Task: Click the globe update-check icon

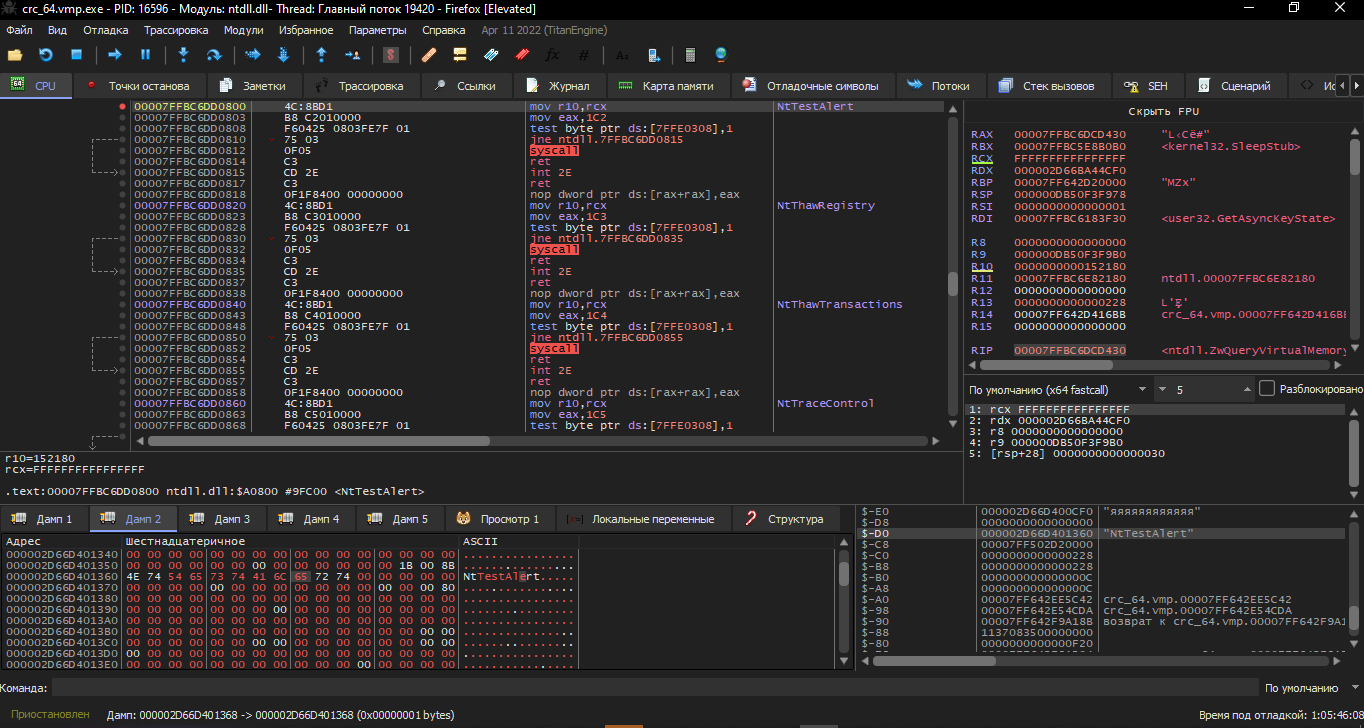Action: tap(721, 55)
